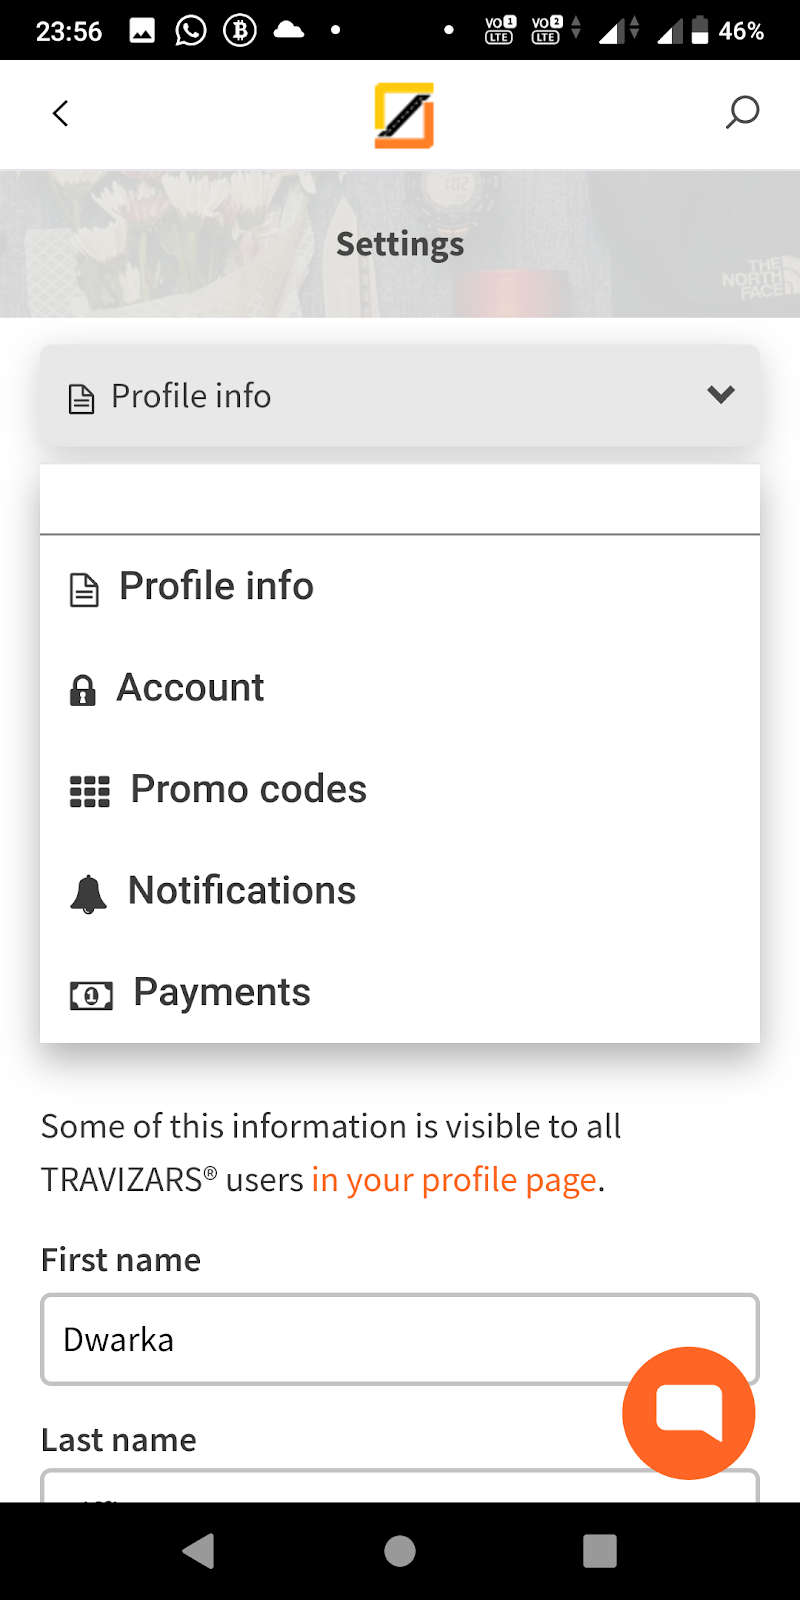The height and width of the screenshot is (1600, 800).
Task: Open search with magnifier icon
Action: point(742,113)
